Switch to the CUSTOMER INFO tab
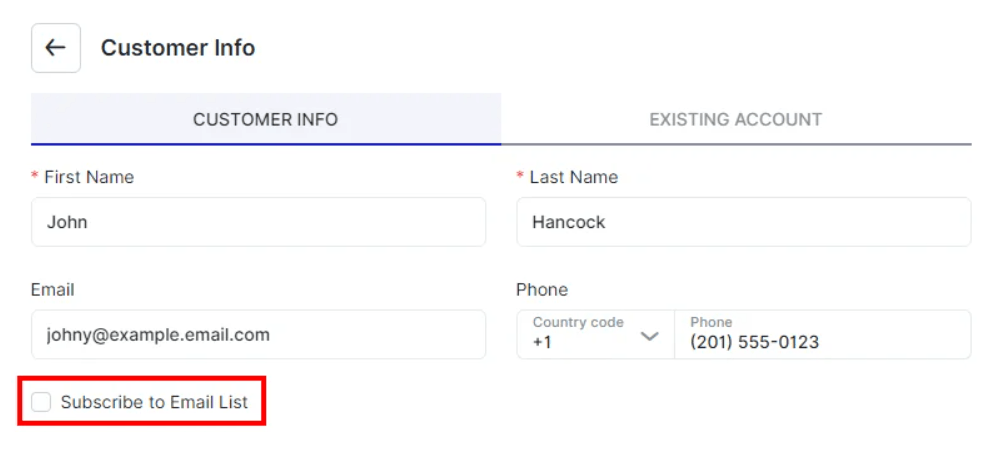This screenshot has width=989, height=452. click(x=265, y=120)
